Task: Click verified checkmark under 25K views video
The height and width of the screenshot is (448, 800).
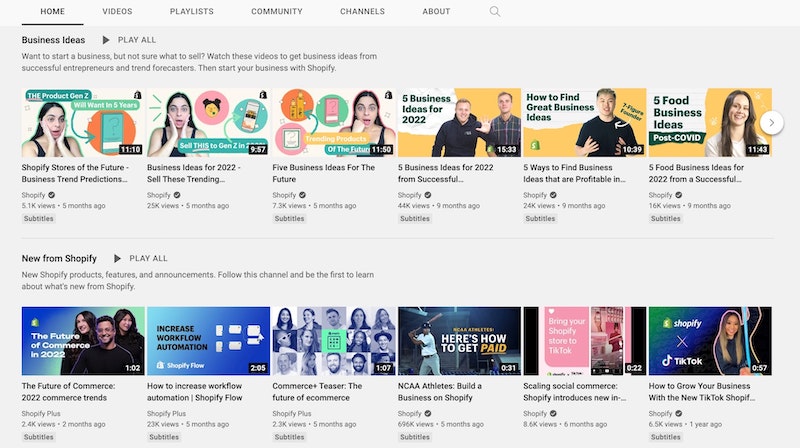Action: (x=177, y=195)
